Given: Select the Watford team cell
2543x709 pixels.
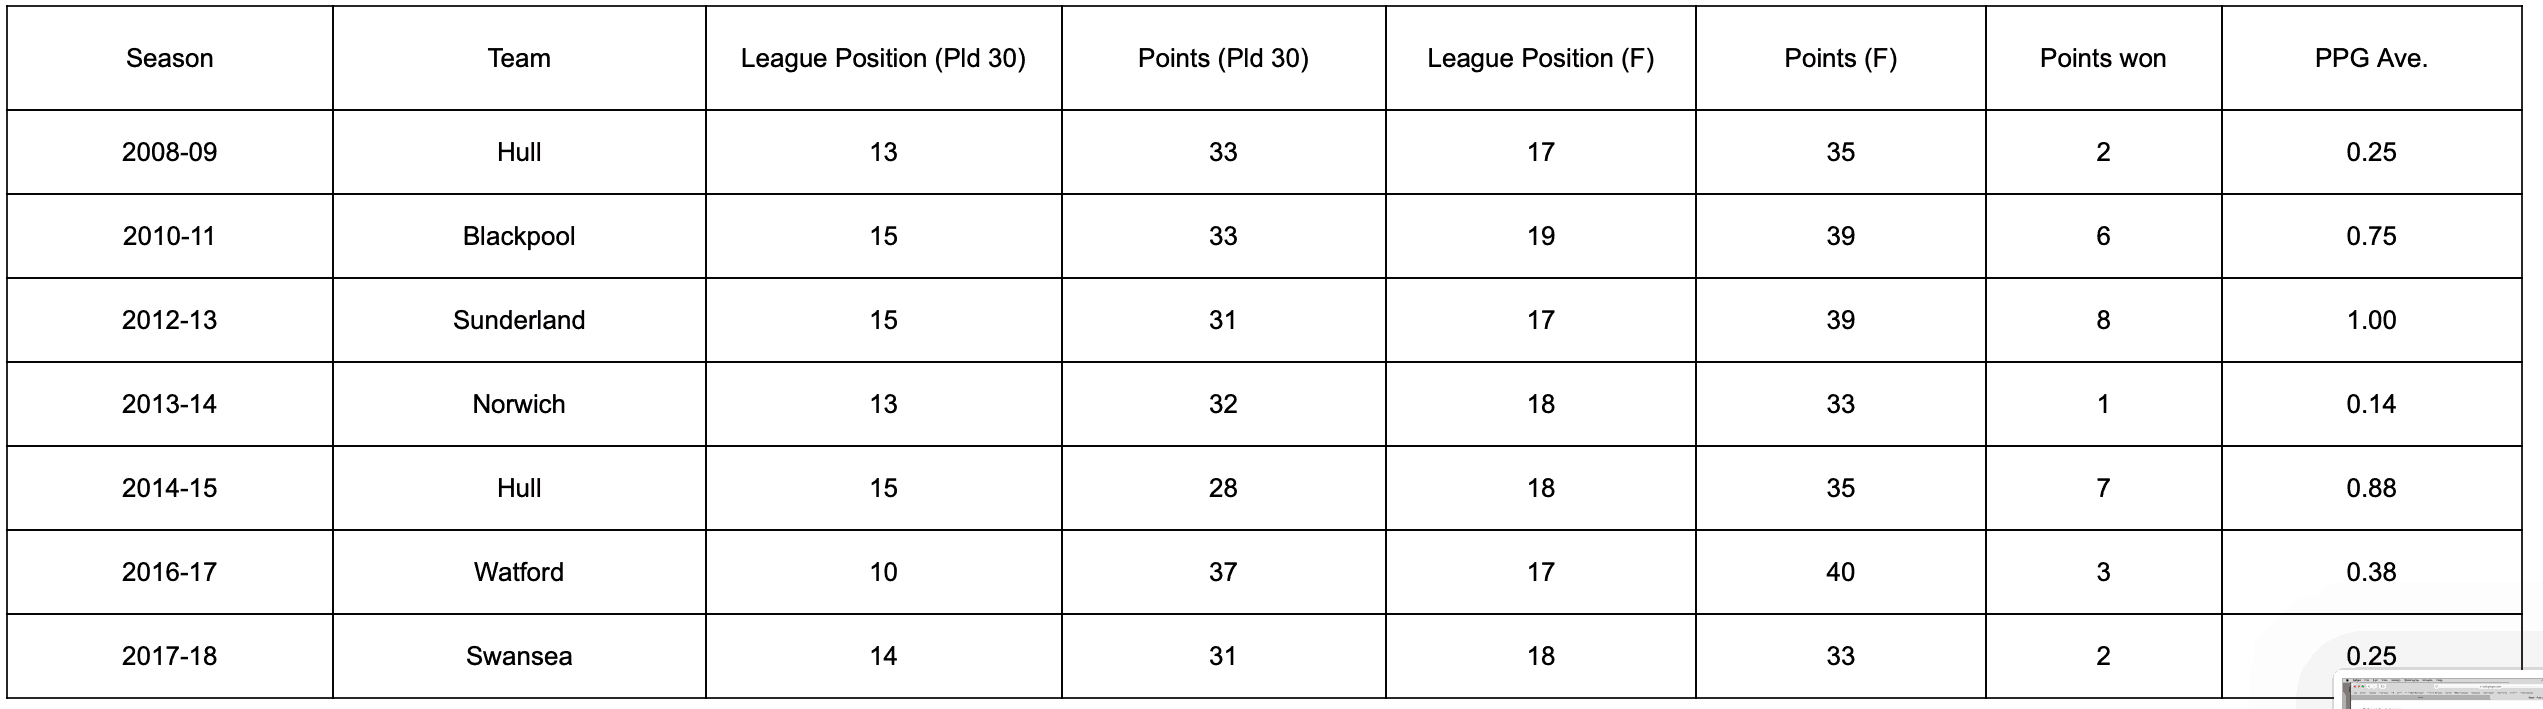Looking at the screenshot, I should click(x=519, y=572).
